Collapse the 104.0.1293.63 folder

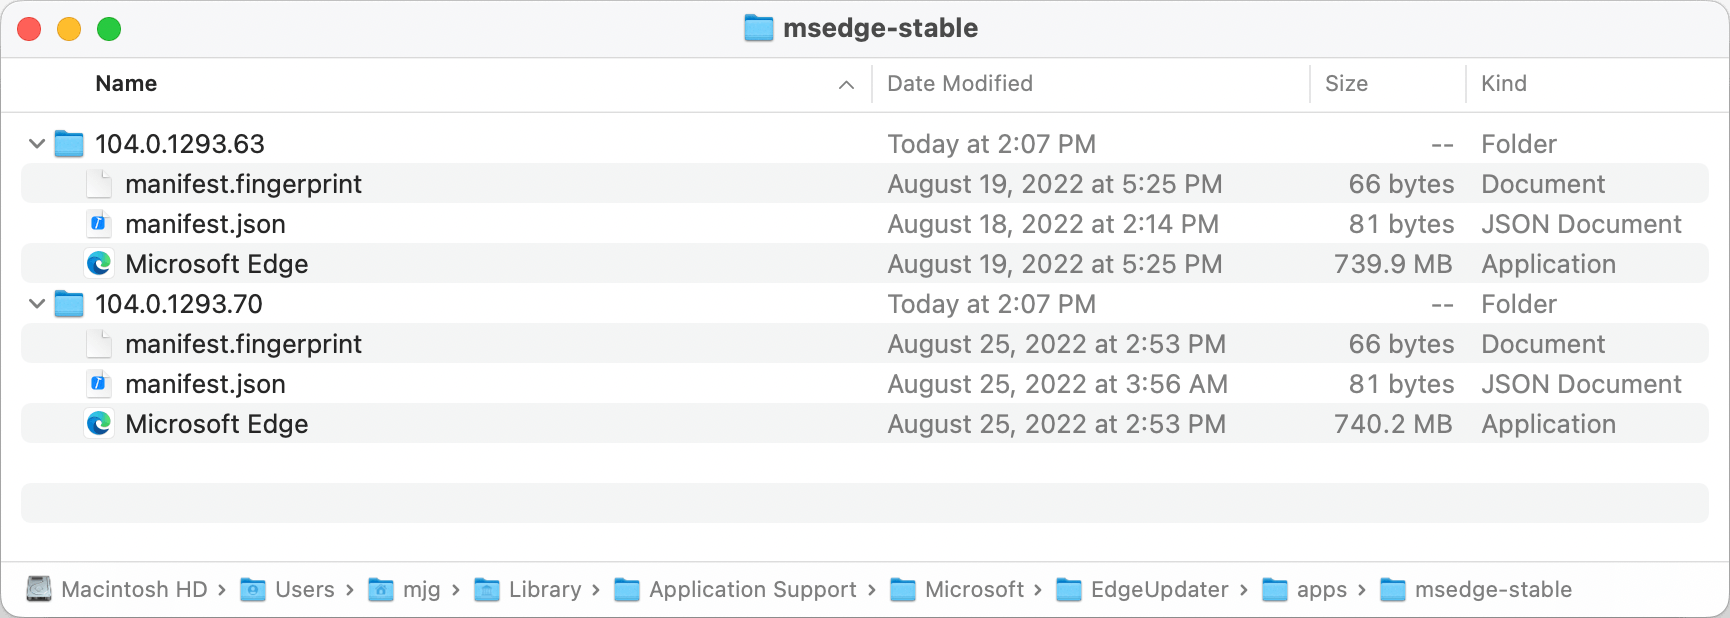[37, 144]
